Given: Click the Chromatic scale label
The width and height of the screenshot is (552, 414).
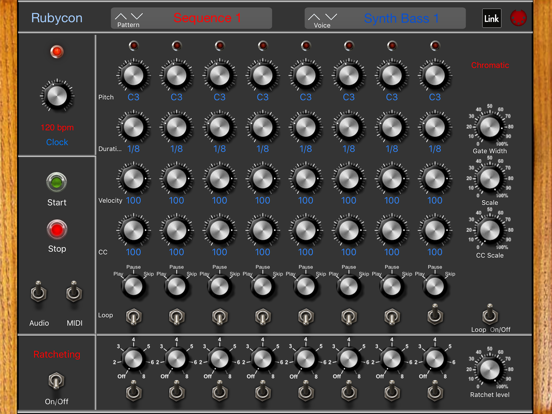Looking at the screenshot, I should click(x=490, y=65).
